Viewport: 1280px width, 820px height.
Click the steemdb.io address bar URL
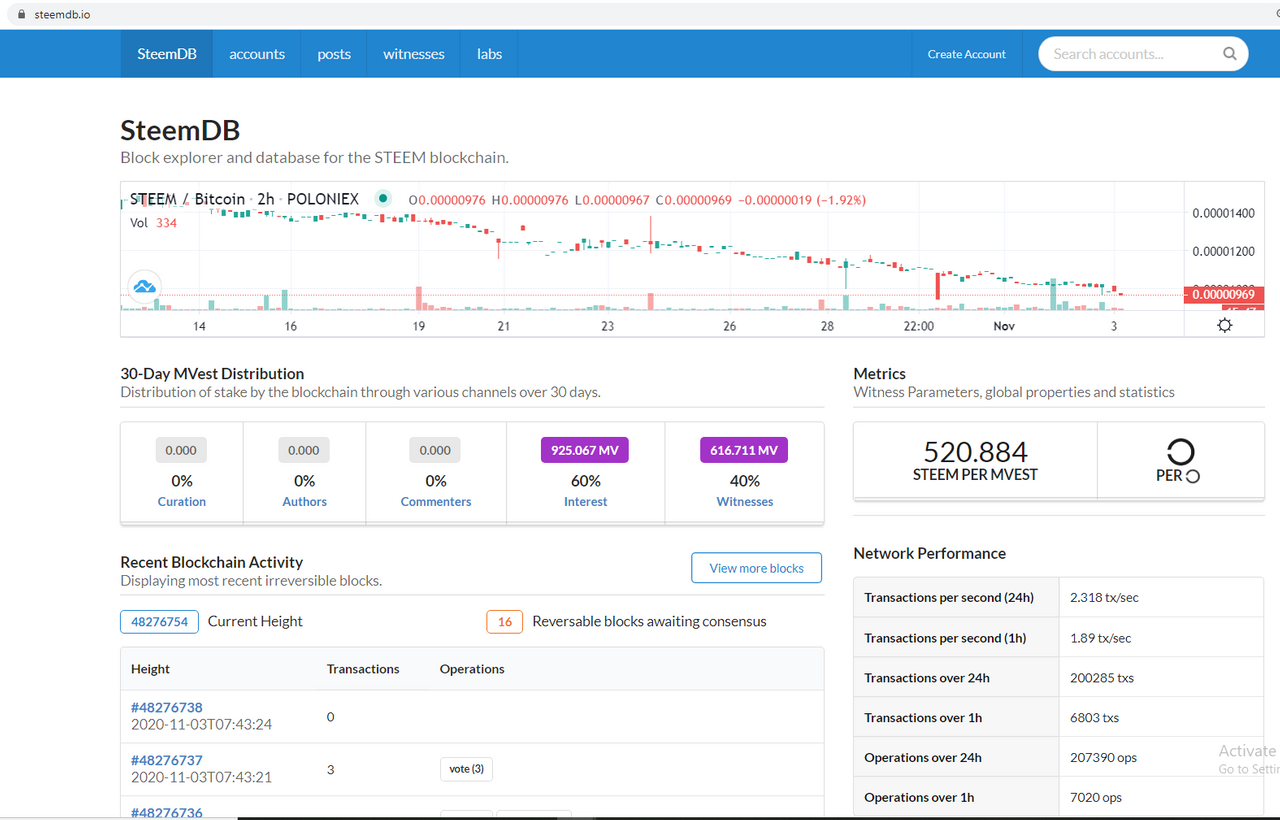[62, 14]
